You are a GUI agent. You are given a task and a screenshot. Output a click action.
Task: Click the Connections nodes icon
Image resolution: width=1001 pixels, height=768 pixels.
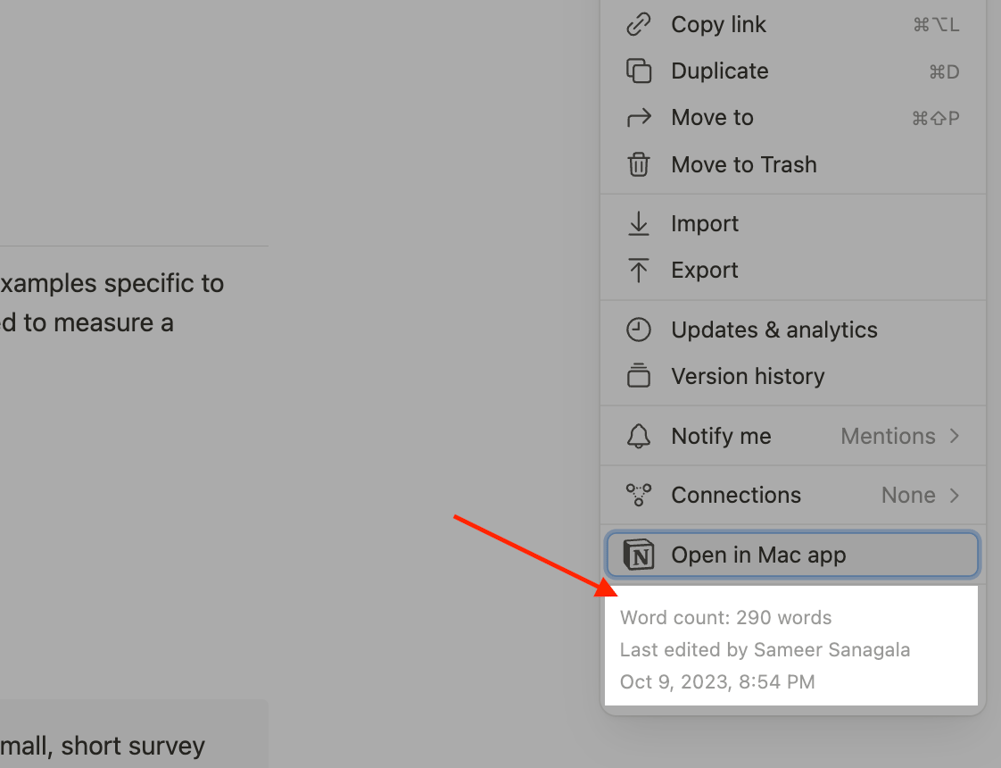click(x=638, y=495)
